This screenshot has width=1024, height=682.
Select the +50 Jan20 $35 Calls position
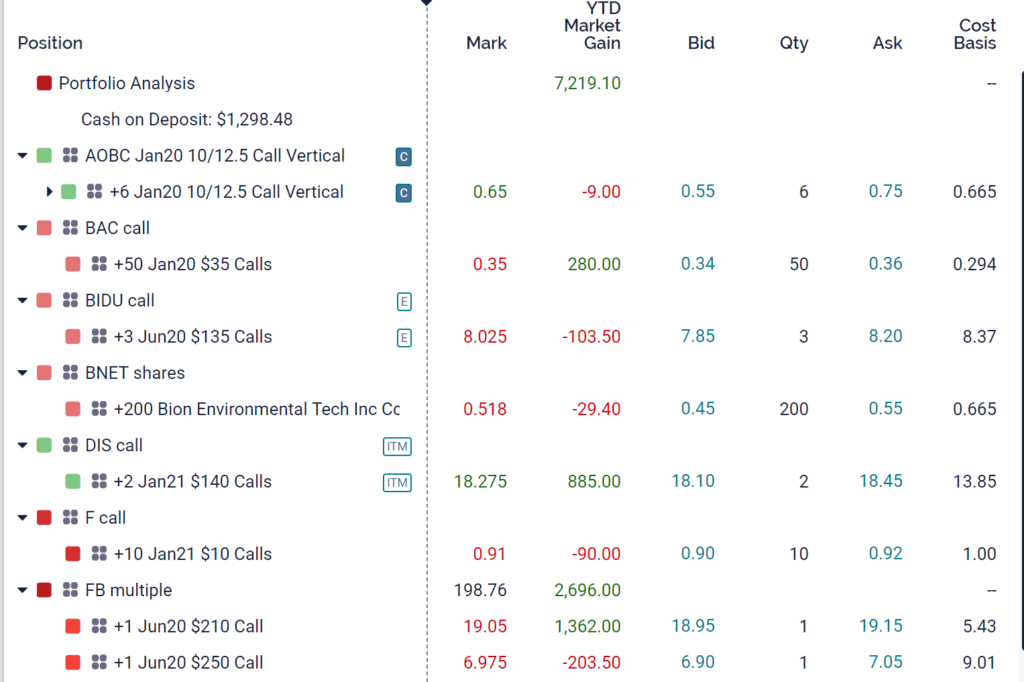pyautogui.click(x=192, y=265)
